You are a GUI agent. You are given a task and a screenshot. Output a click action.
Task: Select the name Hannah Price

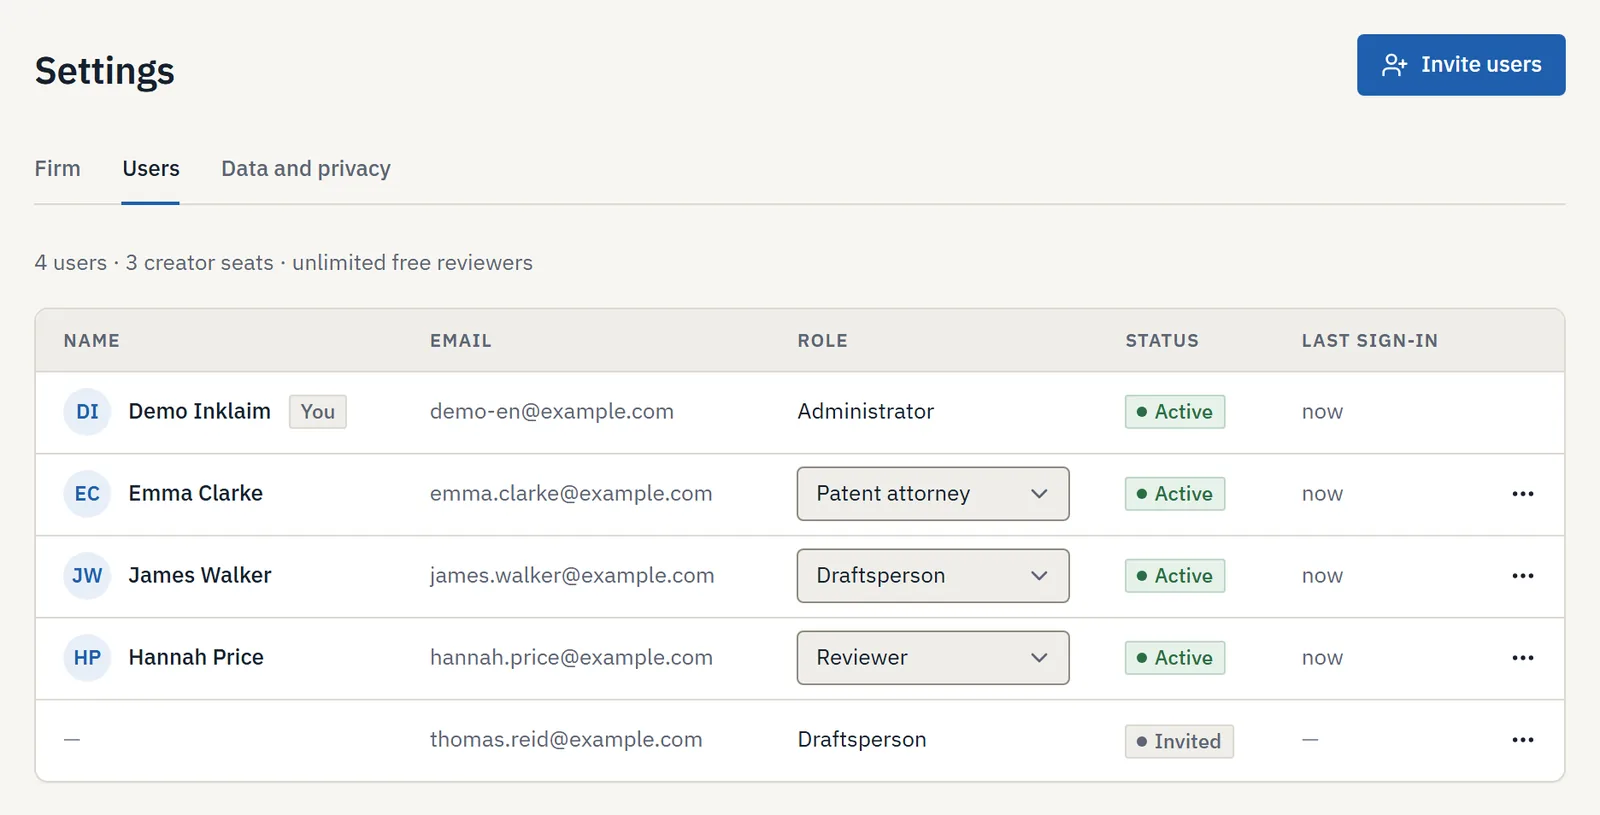pyautogui.click(x=196, y=657)
